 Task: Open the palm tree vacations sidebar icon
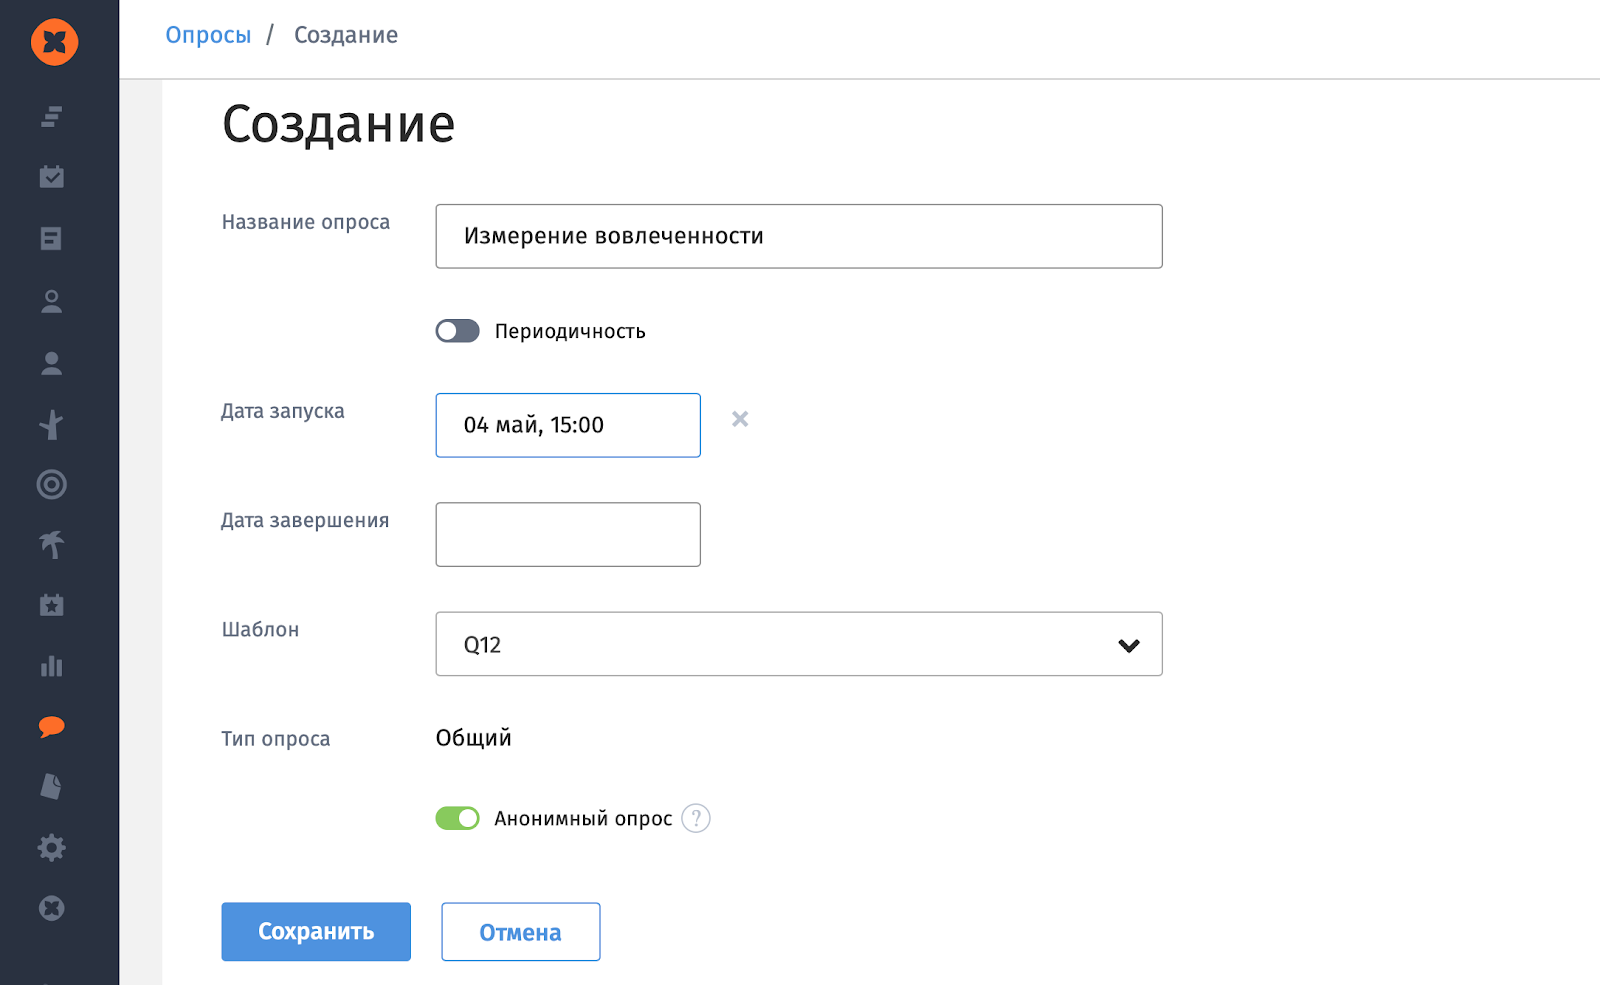tap(52, 544)
